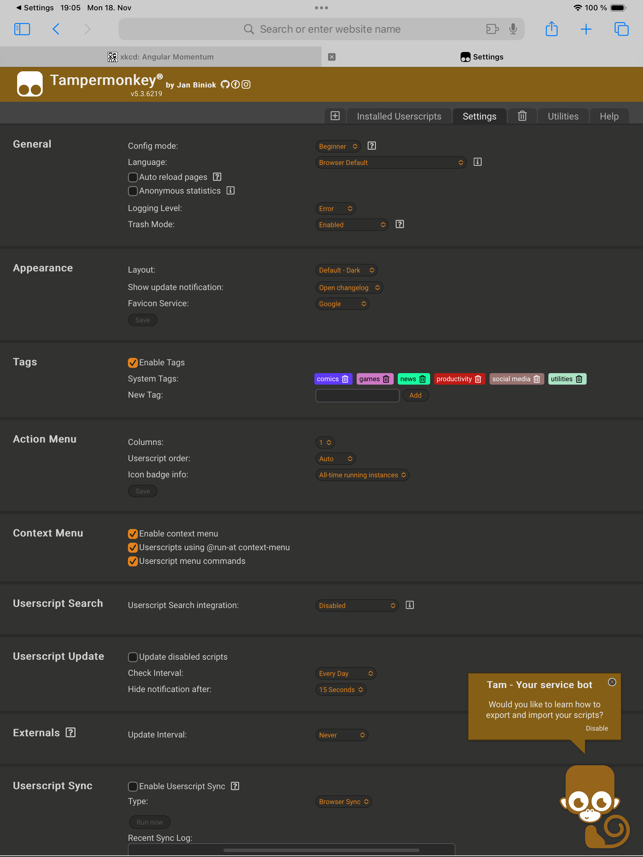Switch to Utilities tab
643x857 pixels.
pyautogui.click(x=563, y=116)
